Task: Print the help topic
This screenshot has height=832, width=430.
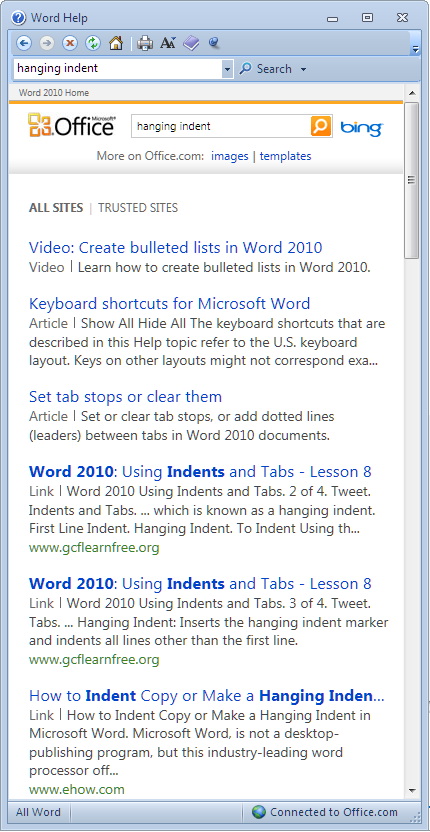Action: click(144, 43)
